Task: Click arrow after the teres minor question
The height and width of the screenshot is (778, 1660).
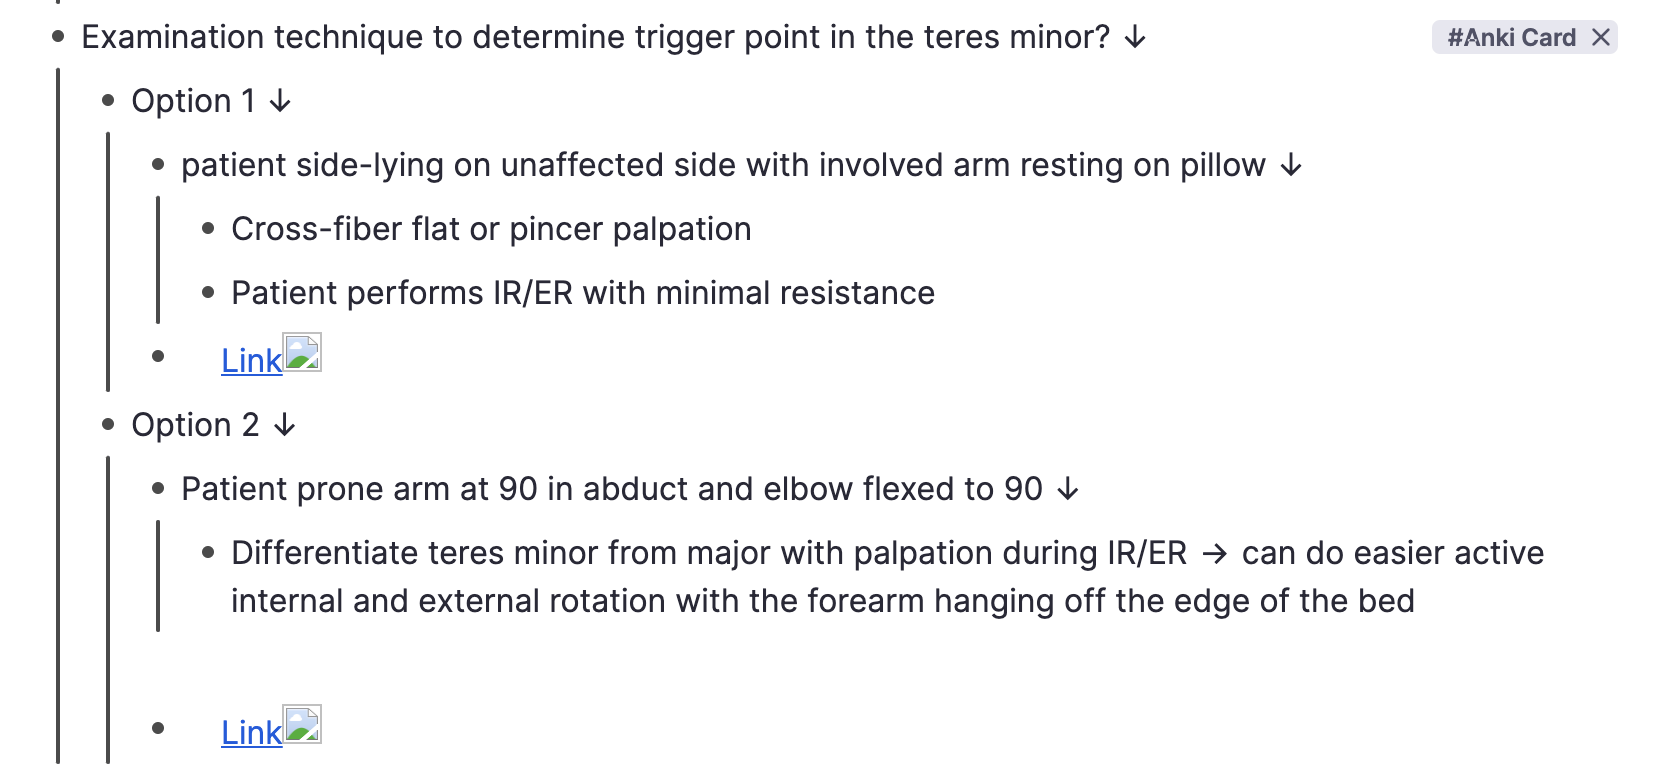Action: pyautogui.click(x=1134, y=38)
